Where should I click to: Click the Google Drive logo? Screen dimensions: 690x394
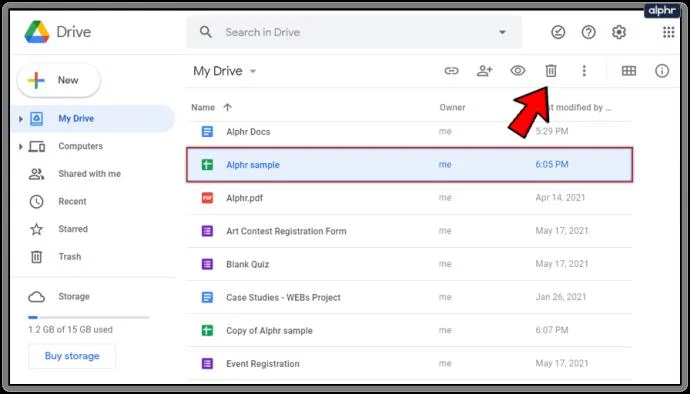click(37, 32)
